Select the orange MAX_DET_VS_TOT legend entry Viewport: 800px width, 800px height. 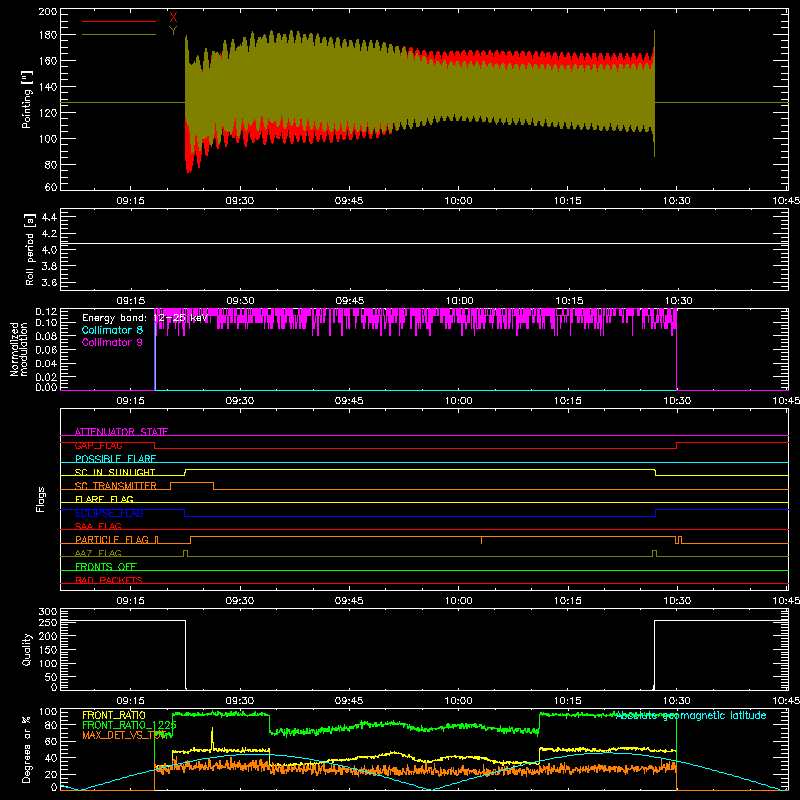(124, 735)
